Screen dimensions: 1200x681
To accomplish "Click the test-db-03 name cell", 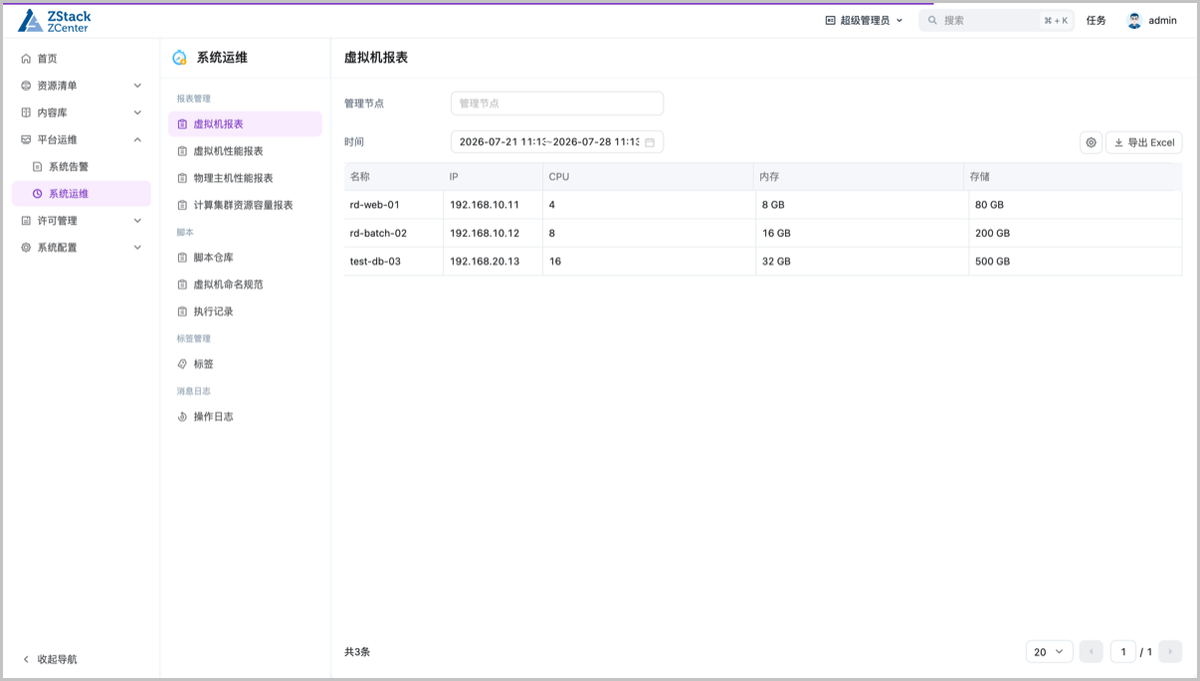I will [394, 261].
